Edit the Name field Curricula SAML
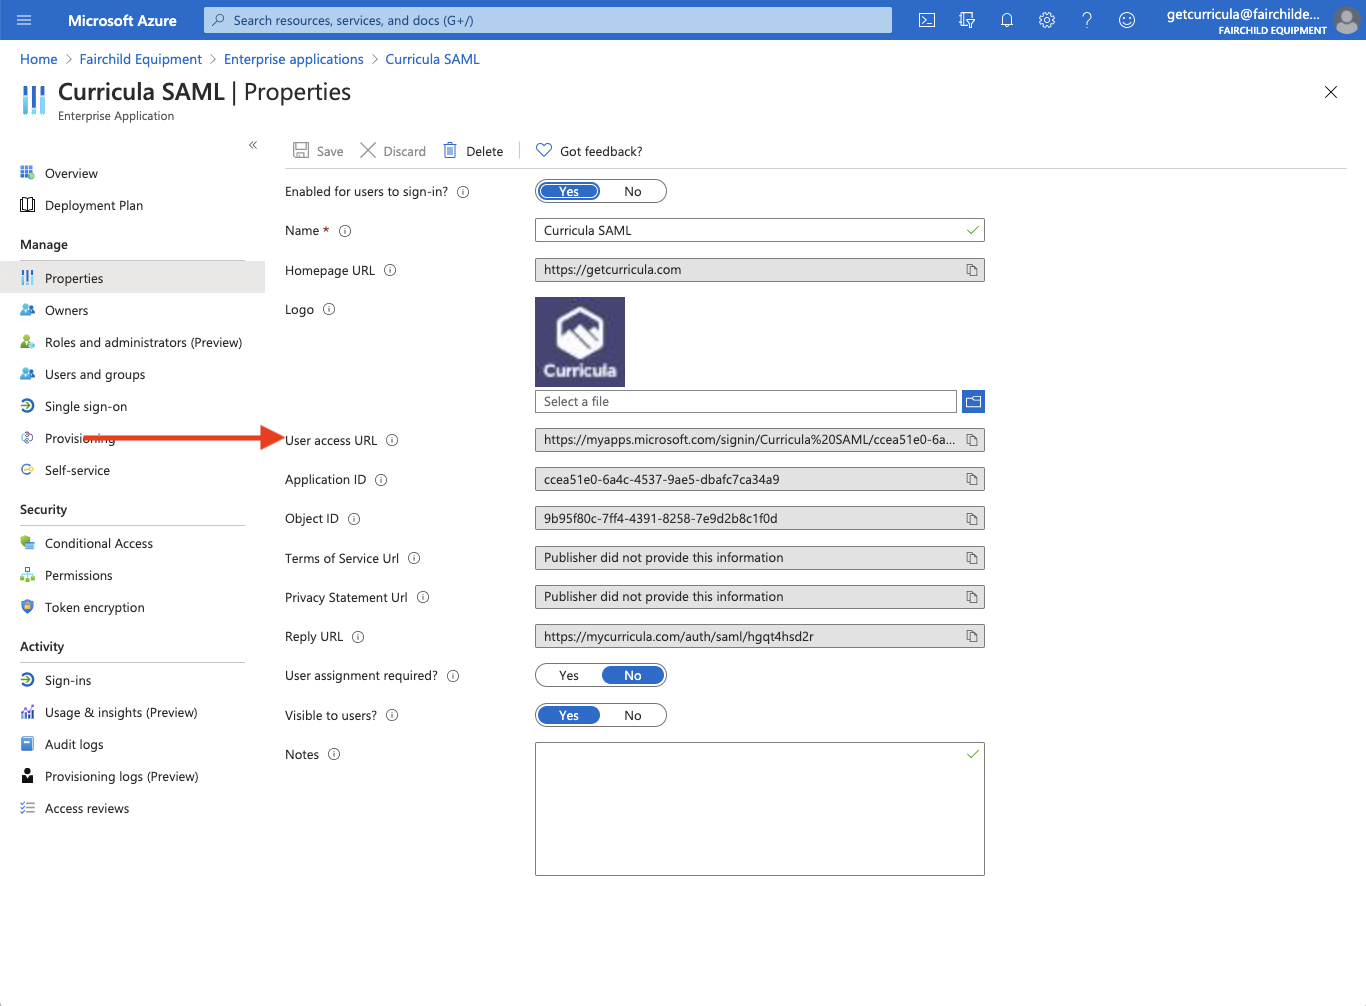Viewport: 1366px width, 1006px height. tap(760, 230)
